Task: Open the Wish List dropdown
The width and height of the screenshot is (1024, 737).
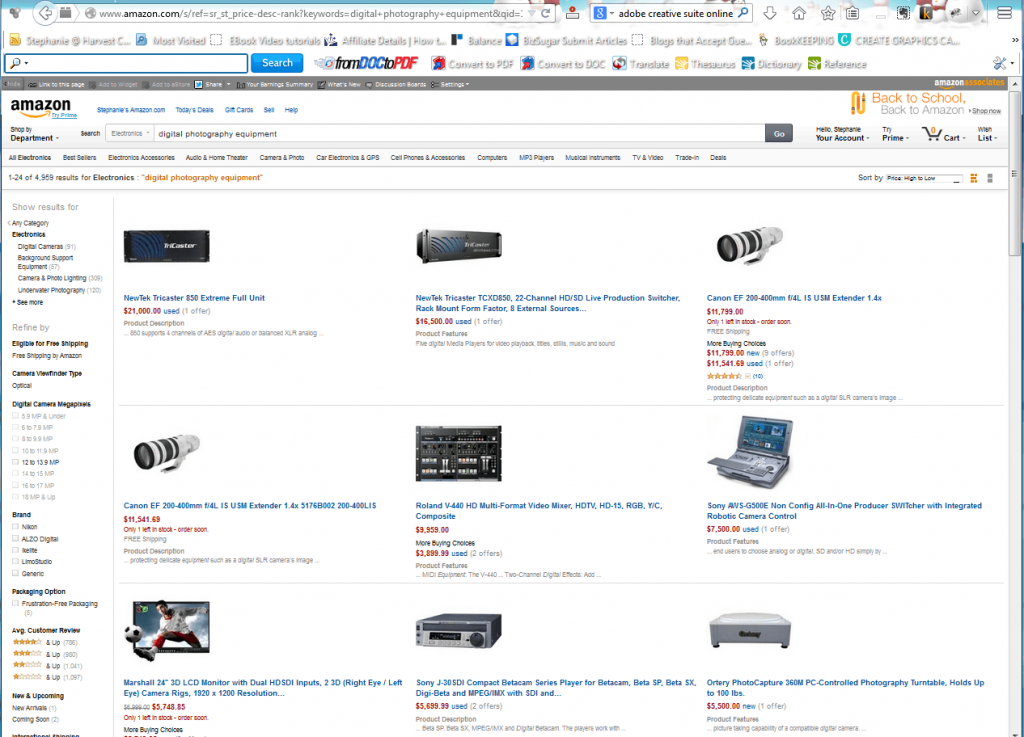Action: [x=987, y=134]
